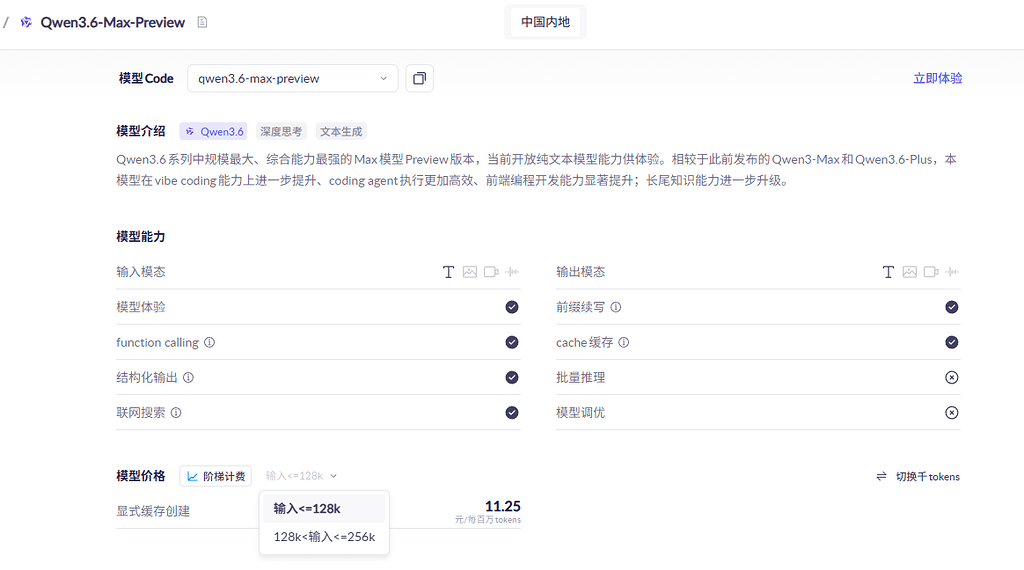Click the 深度思考 tag

point(281,131)
